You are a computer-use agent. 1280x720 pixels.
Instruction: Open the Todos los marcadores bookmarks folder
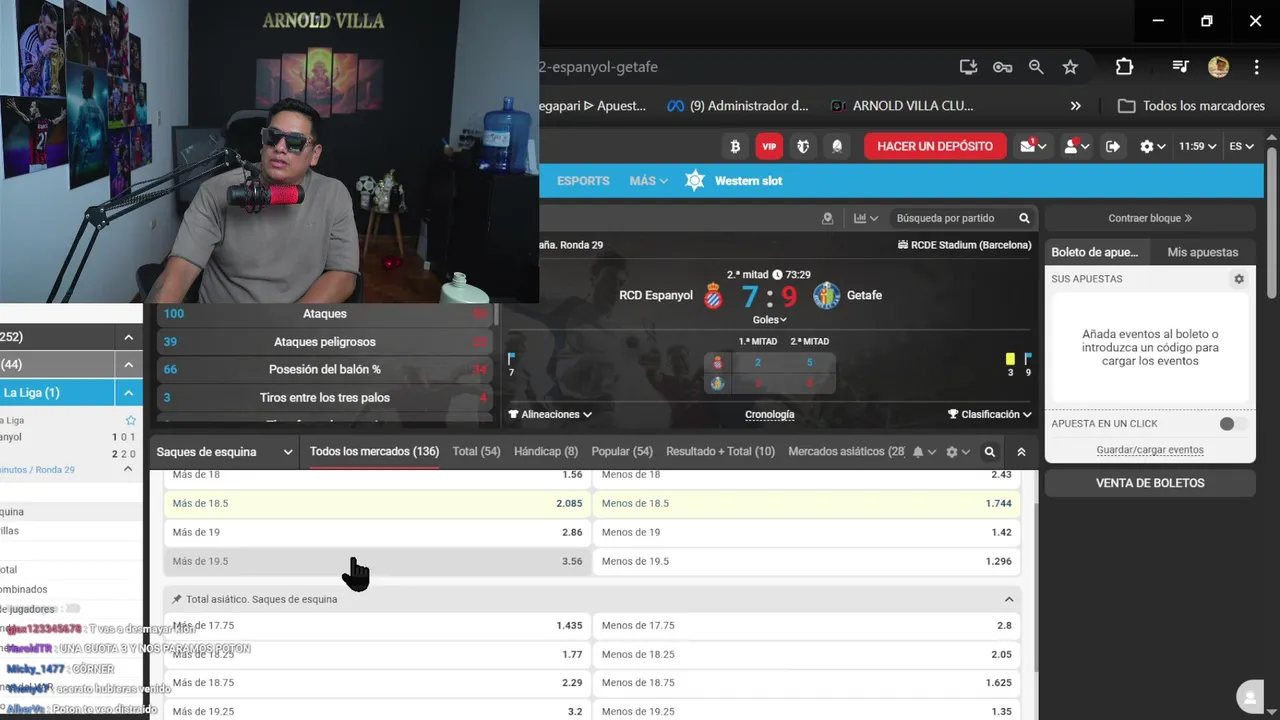pyautogui.click(x=1191, y=105)
